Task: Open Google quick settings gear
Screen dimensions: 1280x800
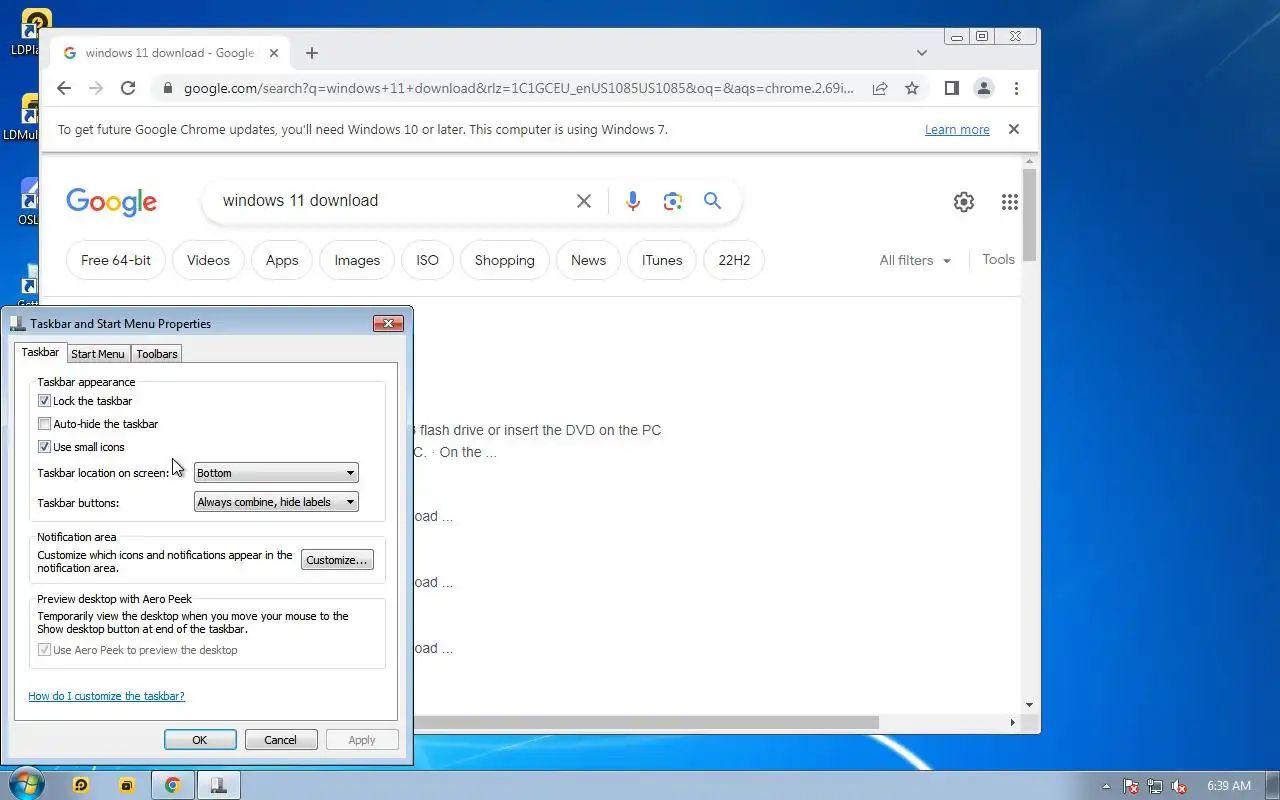Action: click(964, 202)
